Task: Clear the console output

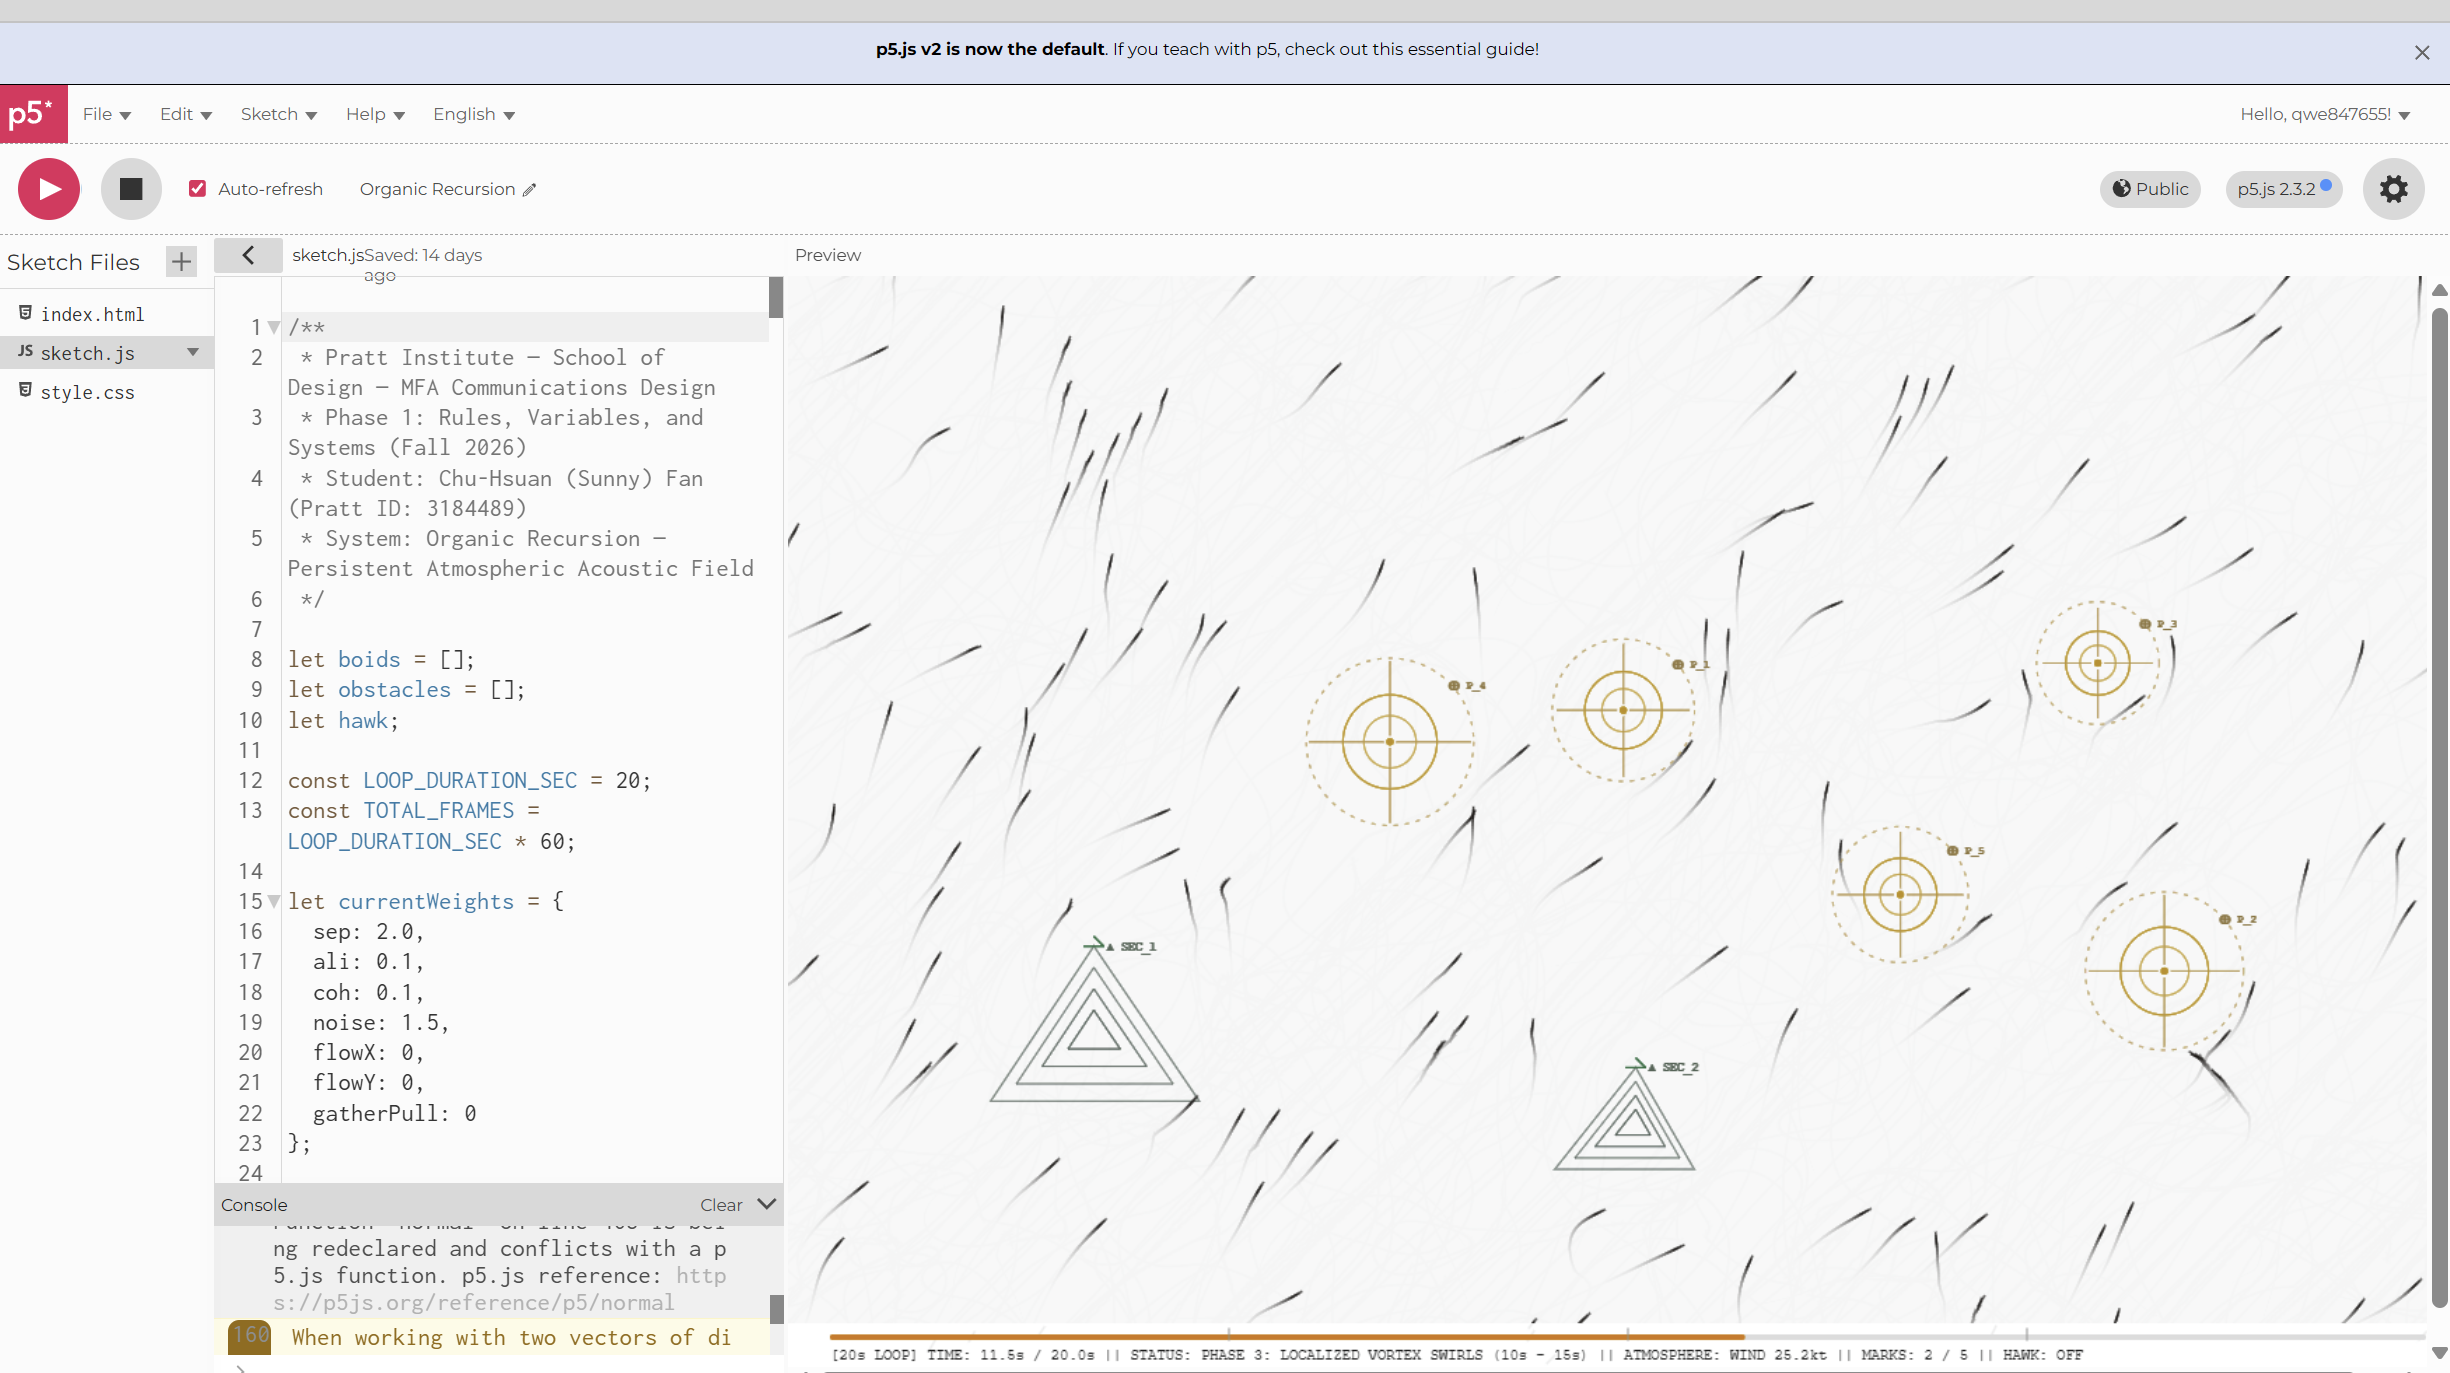Action: coord(721,1205)
